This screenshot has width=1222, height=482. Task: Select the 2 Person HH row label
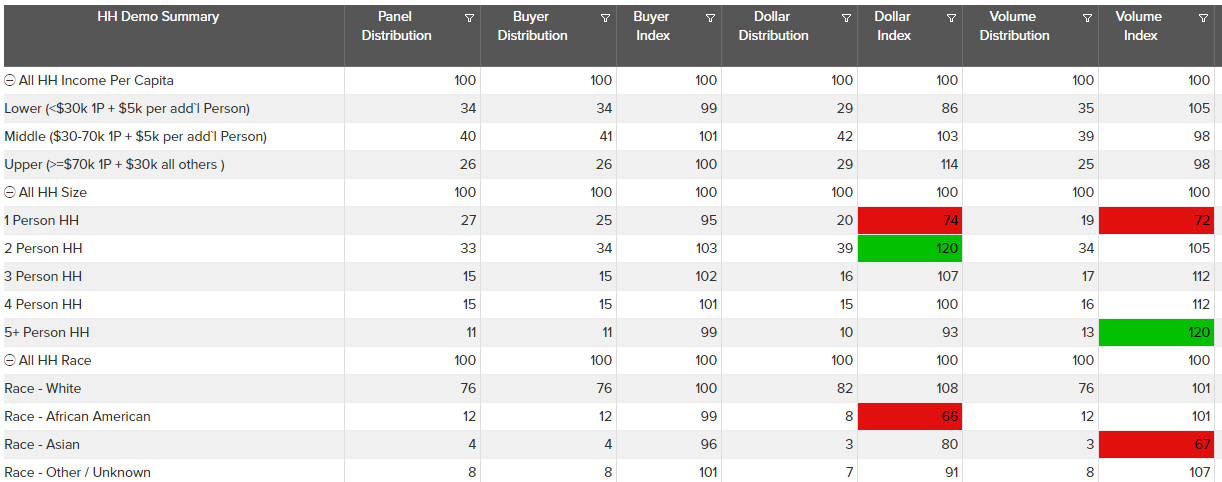tap(43, 249)
